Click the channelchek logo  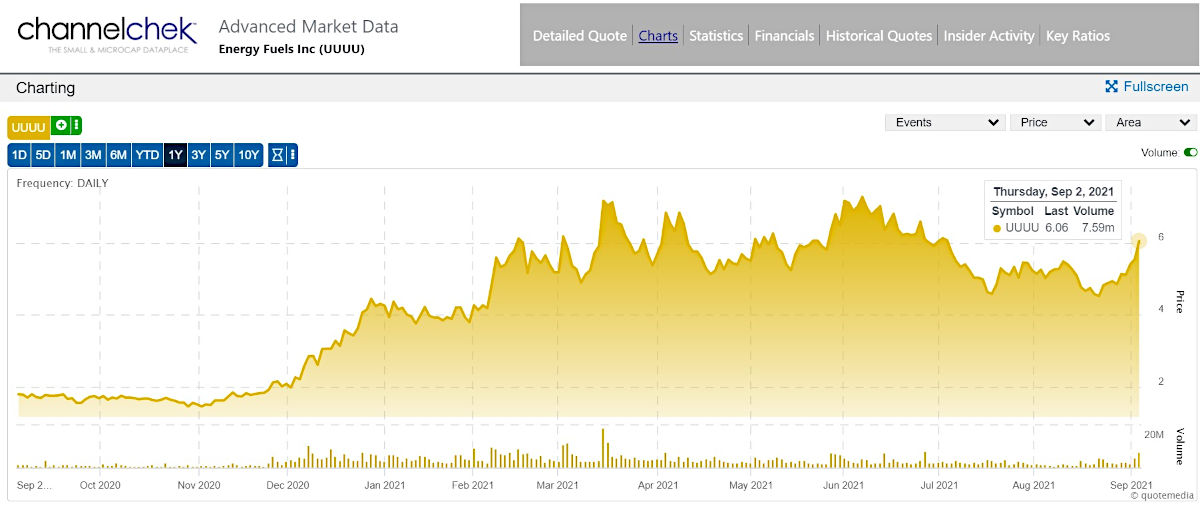pos(107,35)
